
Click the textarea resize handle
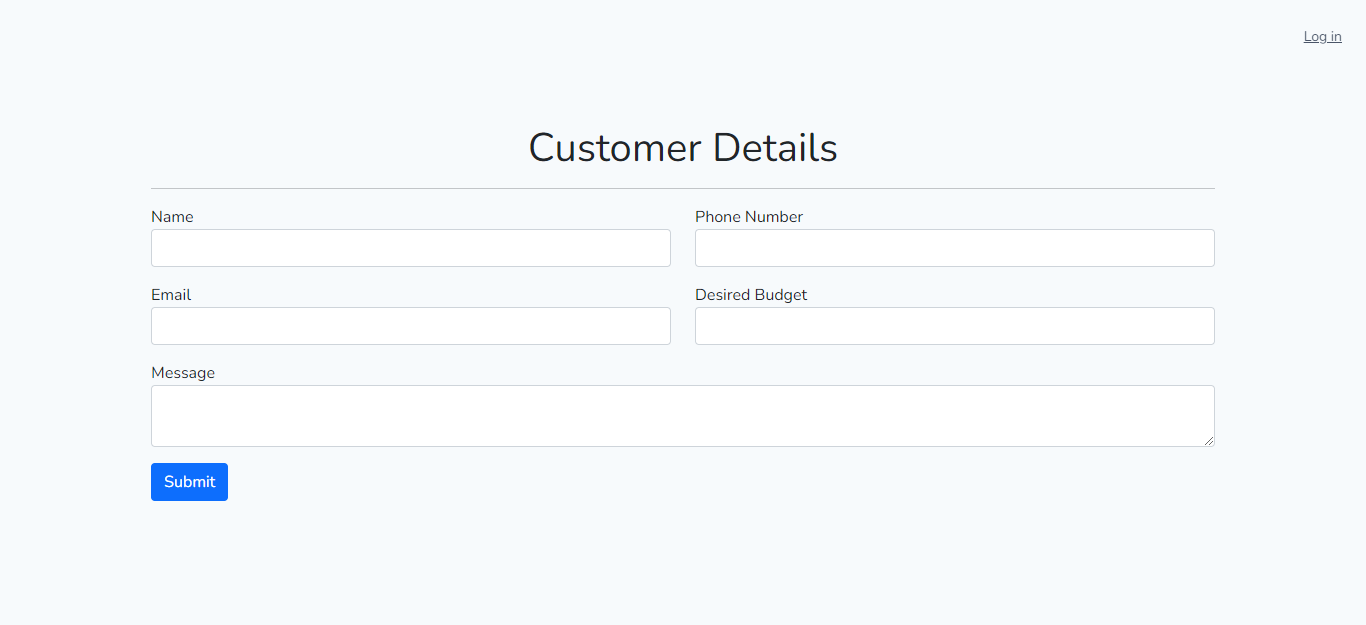[1209, 441]
